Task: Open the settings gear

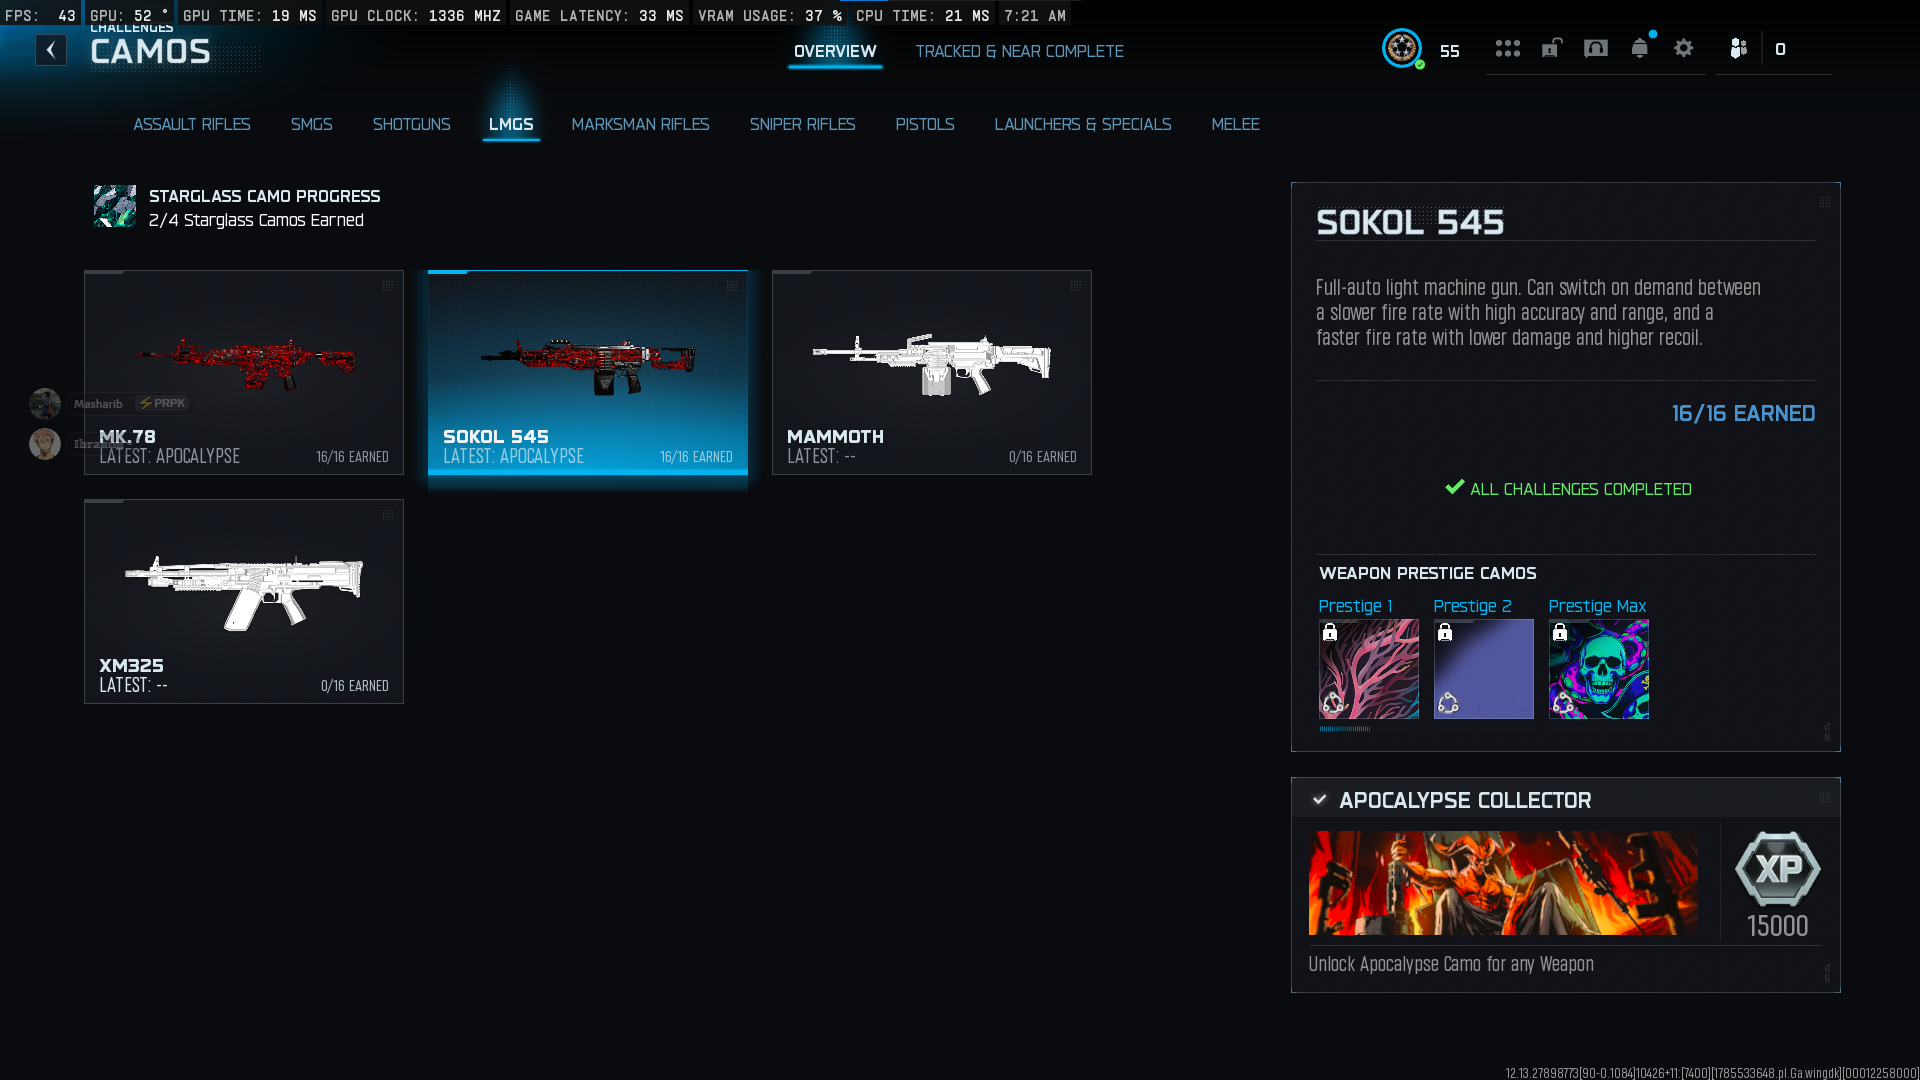Action: tap(1684, 48)
